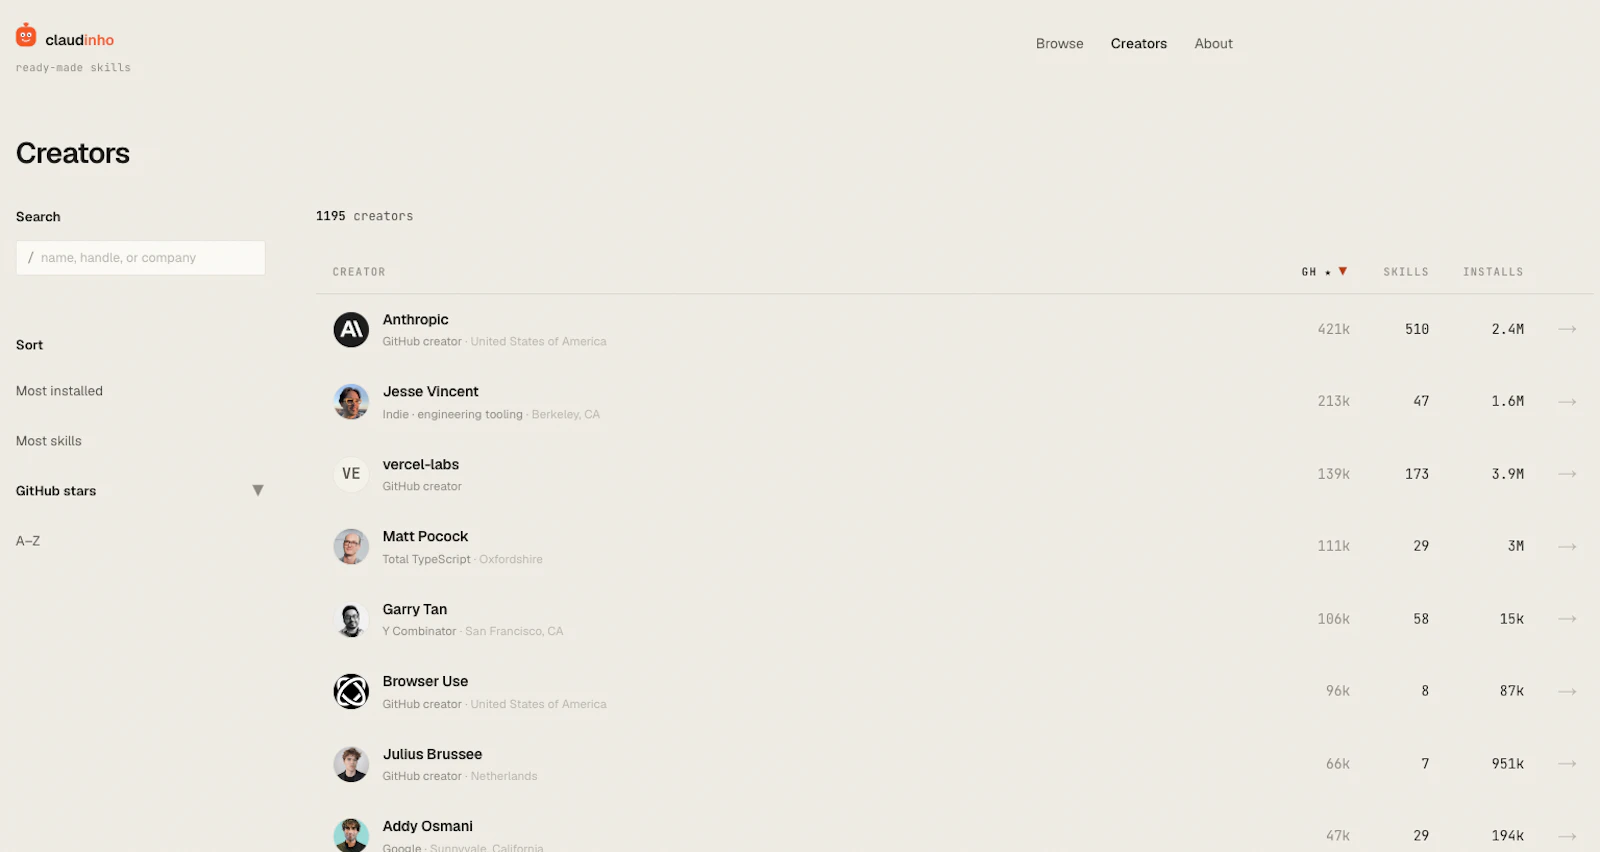Sort by the SKILLS column header
The height and width of the screenshot is (852, 1600).
[1406, 272]
